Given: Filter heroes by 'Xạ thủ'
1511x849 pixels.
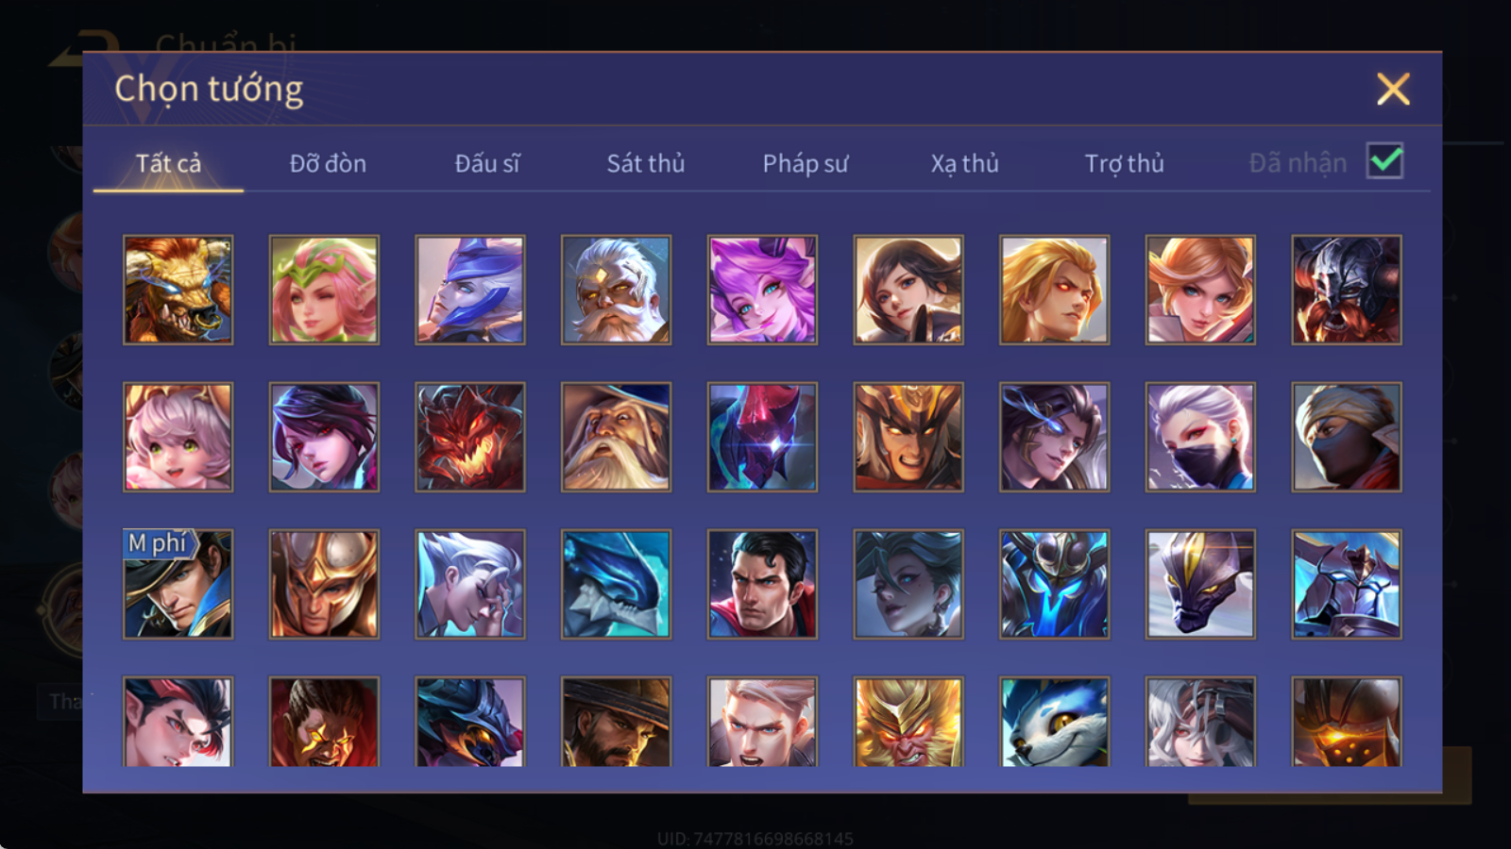Looking at the screenshot, I should (x=965, y=164).
